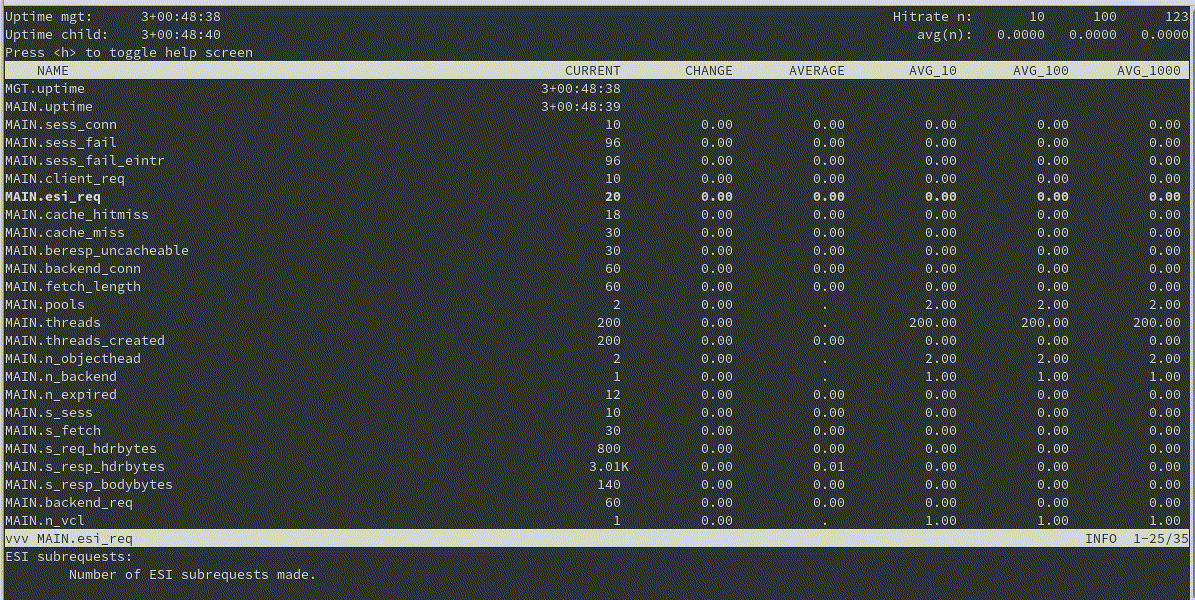Image resolution: width=1195 pixels, height=600 pixels.
Task: Click the MAIN.sess_conn counter row
Action: [597, 124]
